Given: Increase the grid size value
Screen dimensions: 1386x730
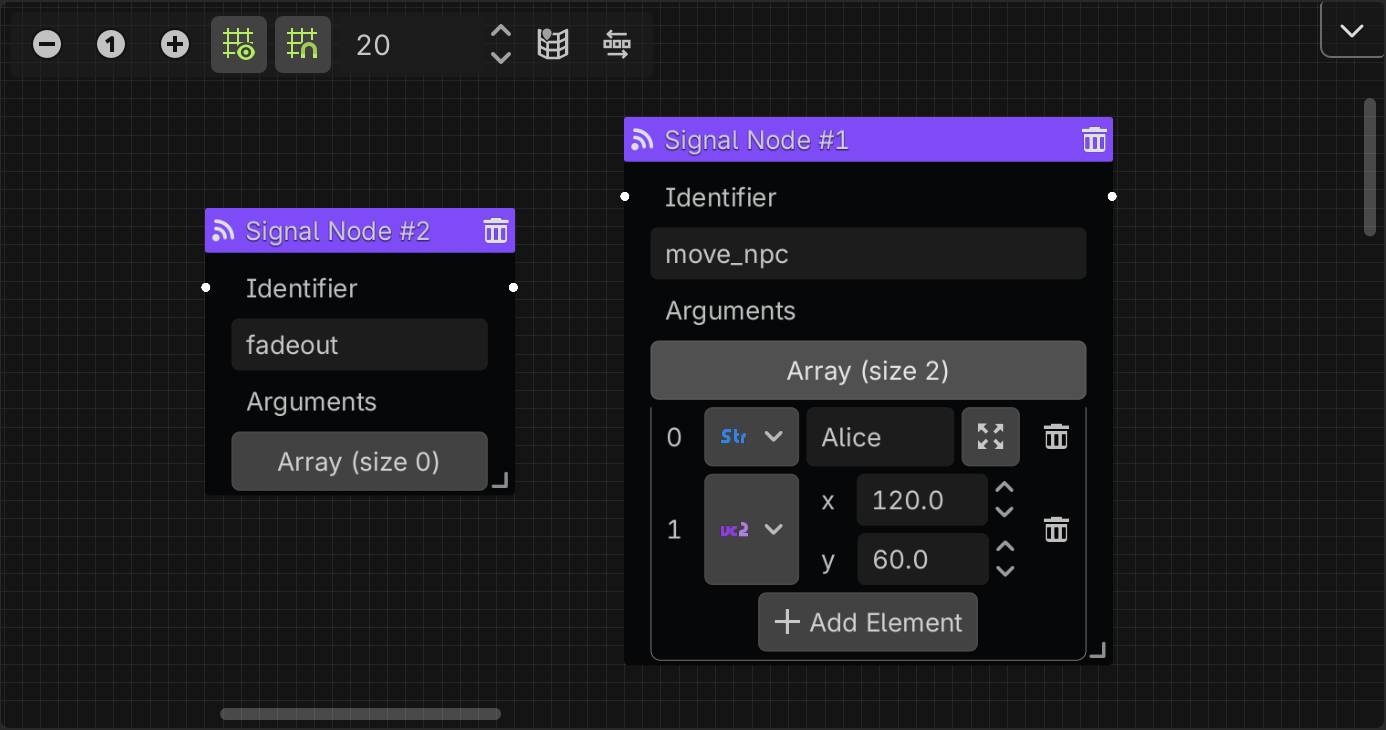Looking at the screenshot, I should (x=500, y=33).
